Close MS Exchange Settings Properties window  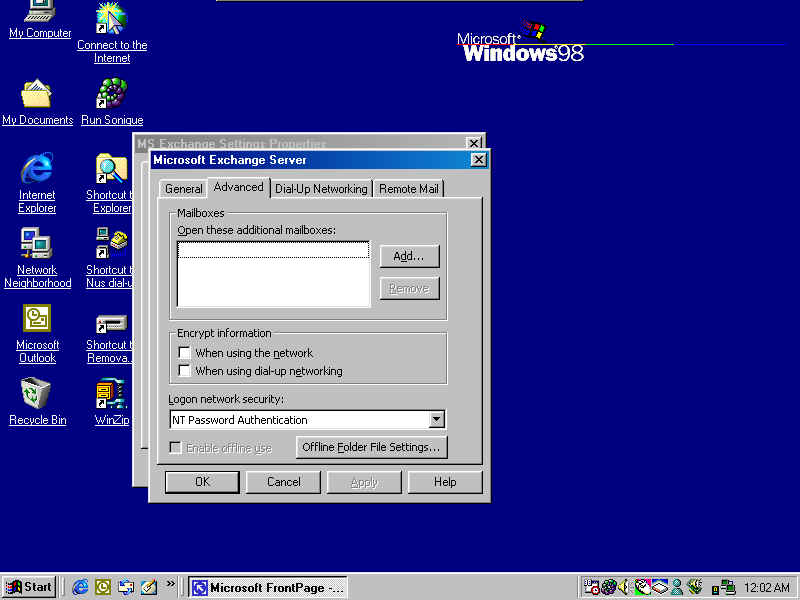pos(474,143)
